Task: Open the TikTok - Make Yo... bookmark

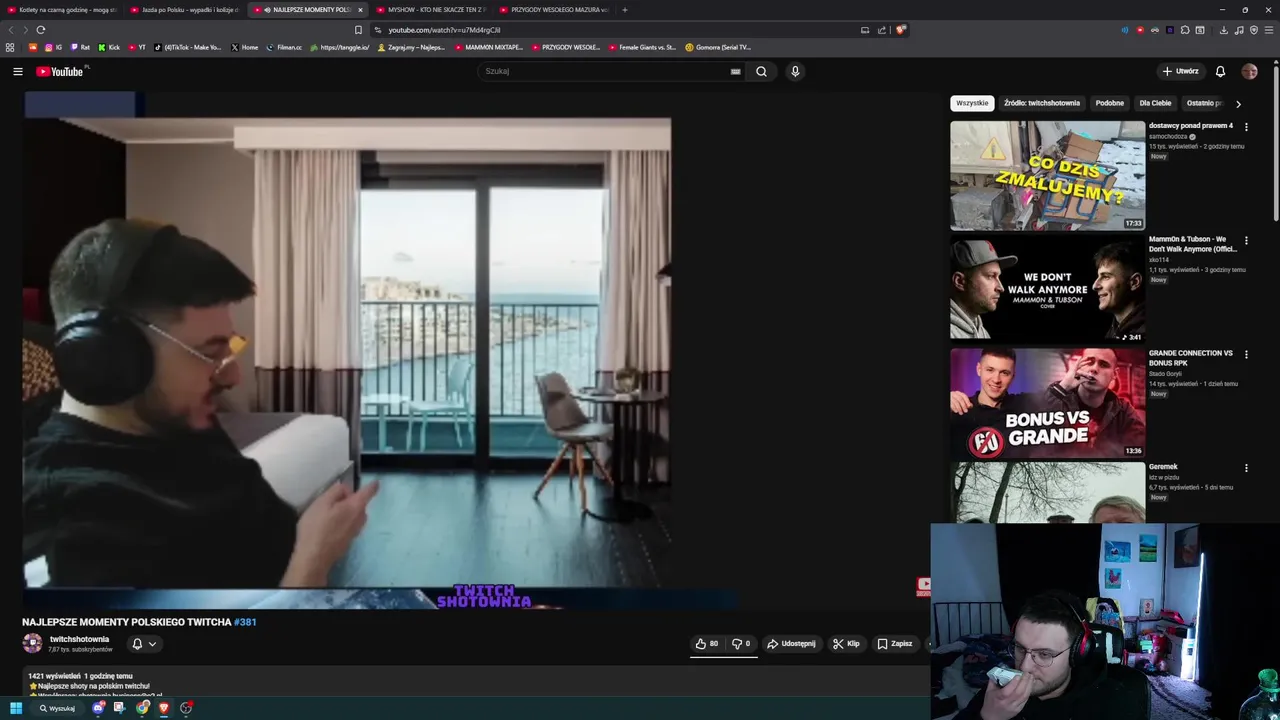Action: tap(187, 47)
